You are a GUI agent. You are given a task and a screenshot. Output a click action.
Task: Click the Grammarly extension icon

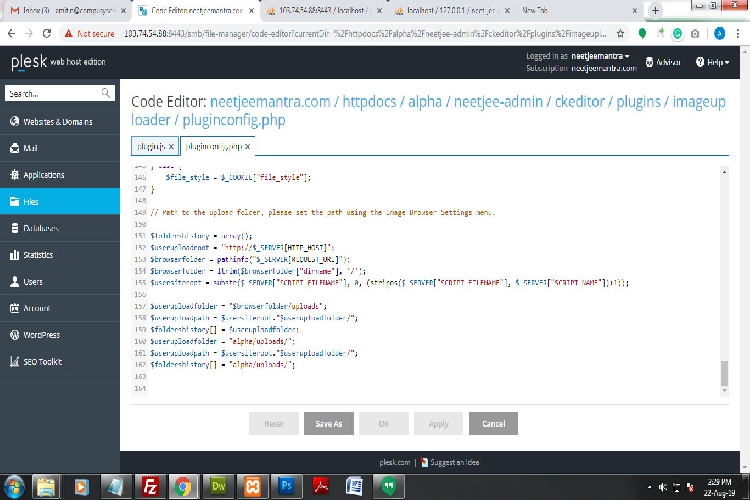(x=677, y=33)
